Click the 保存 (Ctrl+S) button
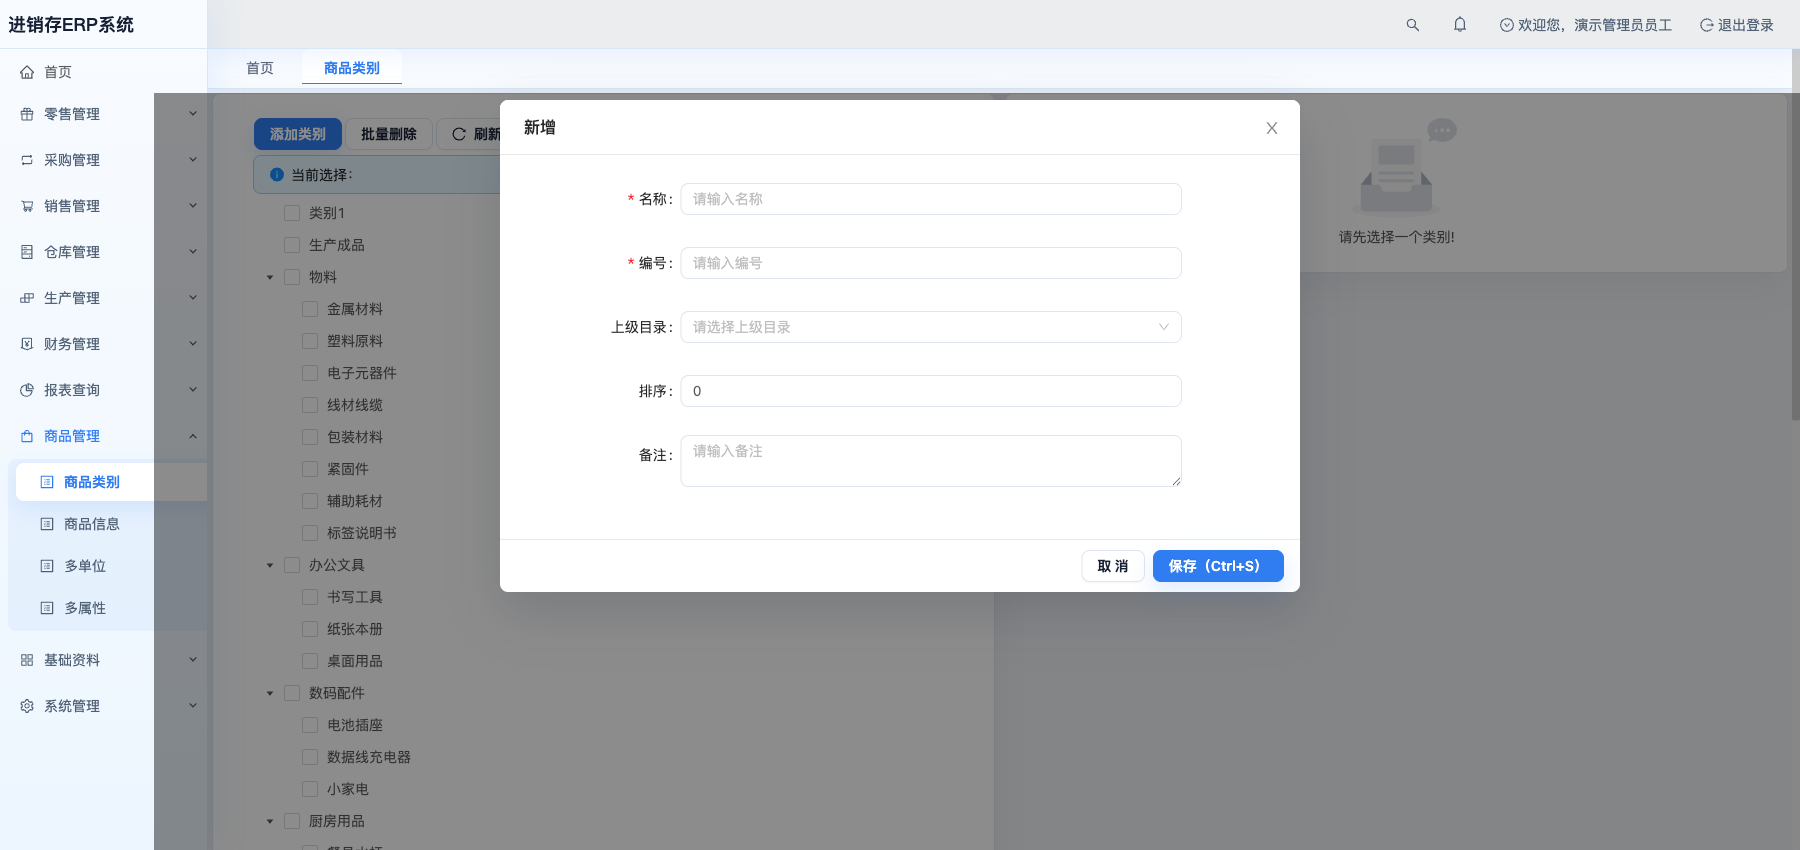Image resolution: width=1800 pixels, height=850 pixels. tap(1218, 566)
